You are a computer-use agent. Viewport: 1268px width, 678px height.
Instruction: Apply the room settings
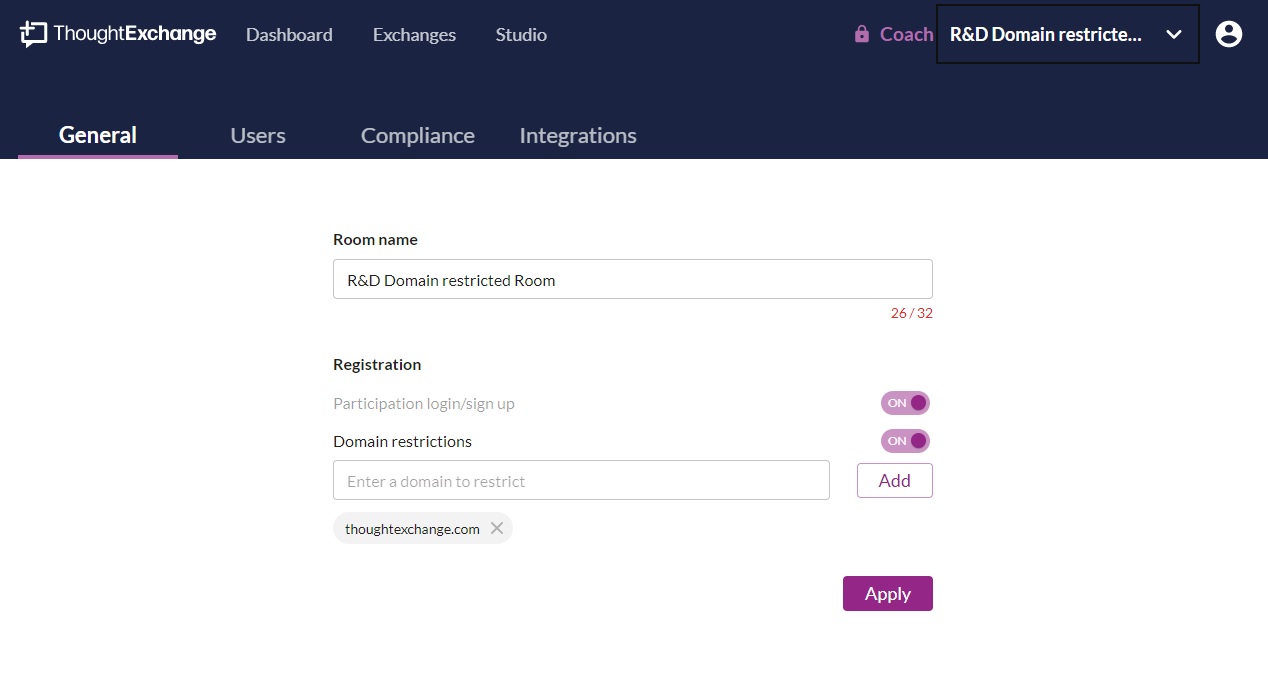[888, 593]
